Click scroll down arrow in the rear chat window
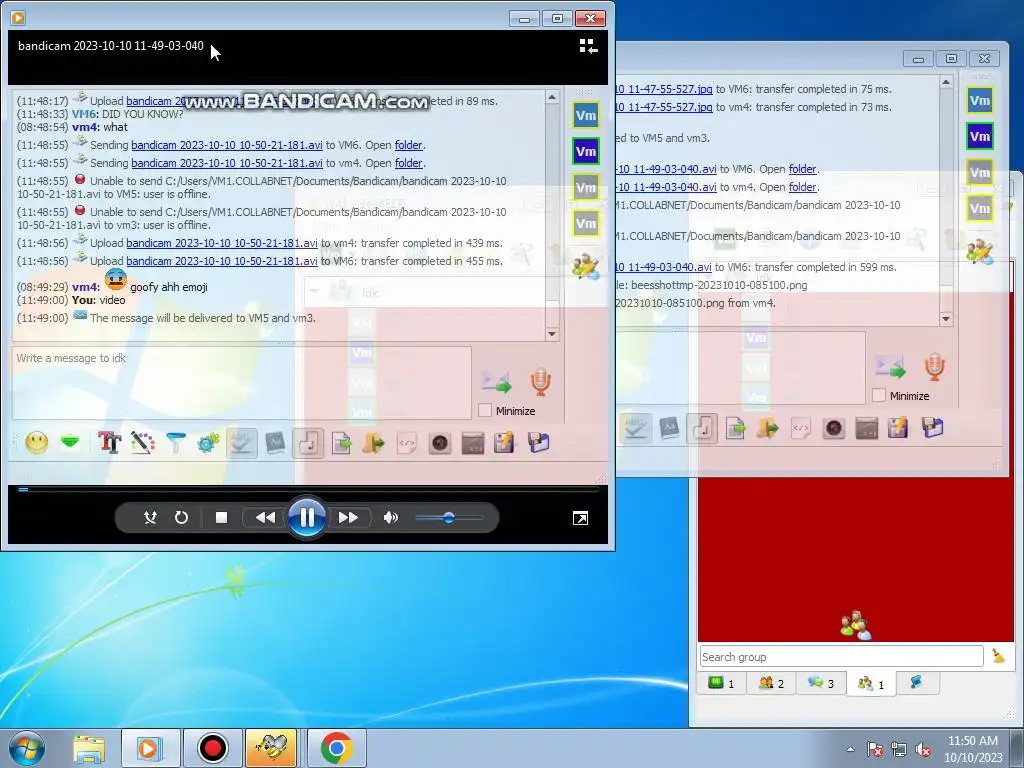Viewport: 1024px width, 768px height. pyautogui.click(x=946, y=319)
